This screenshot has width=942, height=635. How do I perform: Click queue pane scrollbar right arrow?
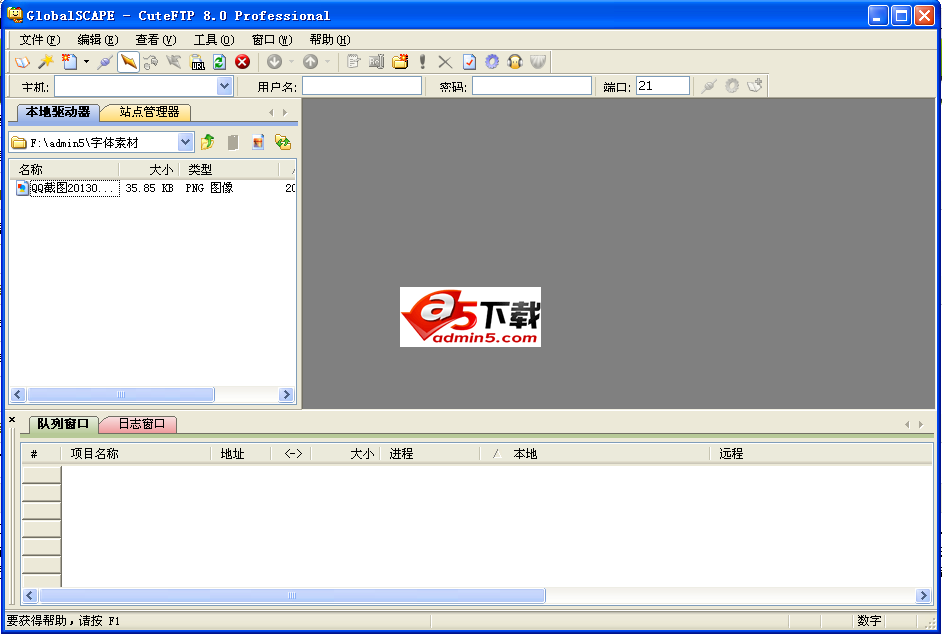pyautogui.click(x=923, y=595)
